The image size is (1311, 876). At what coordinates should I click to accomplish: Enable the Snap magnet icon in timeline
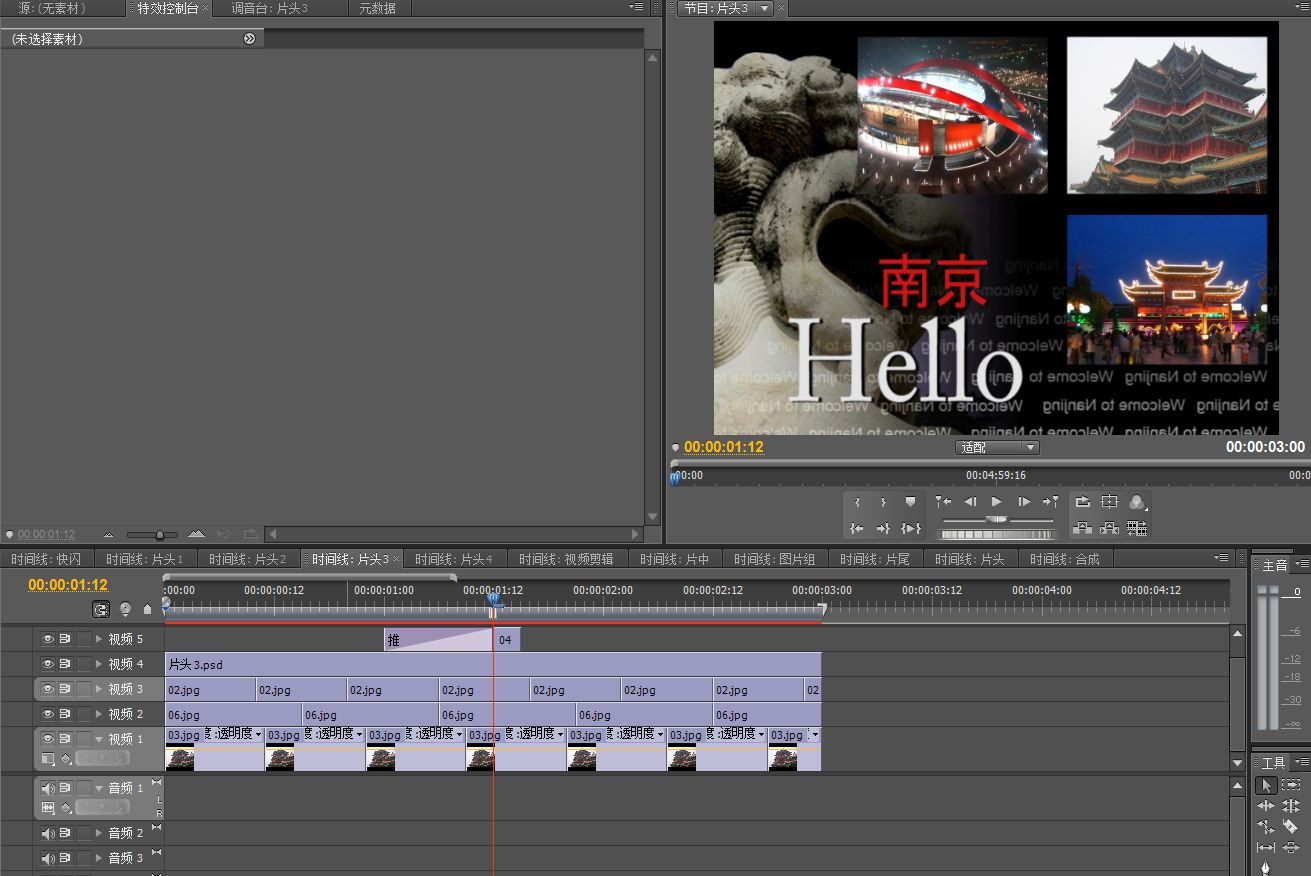(x=101, y=609)
